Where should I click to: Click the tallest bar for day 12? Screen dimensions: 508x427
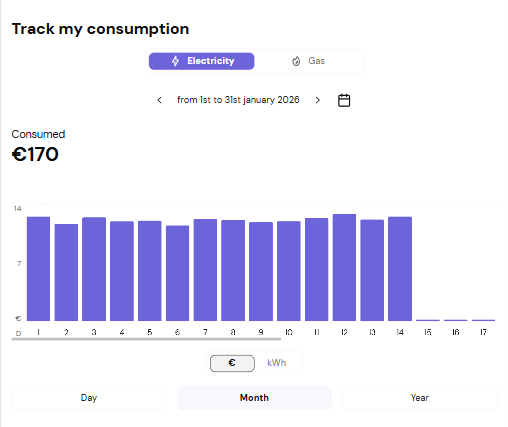pos(344,267)
